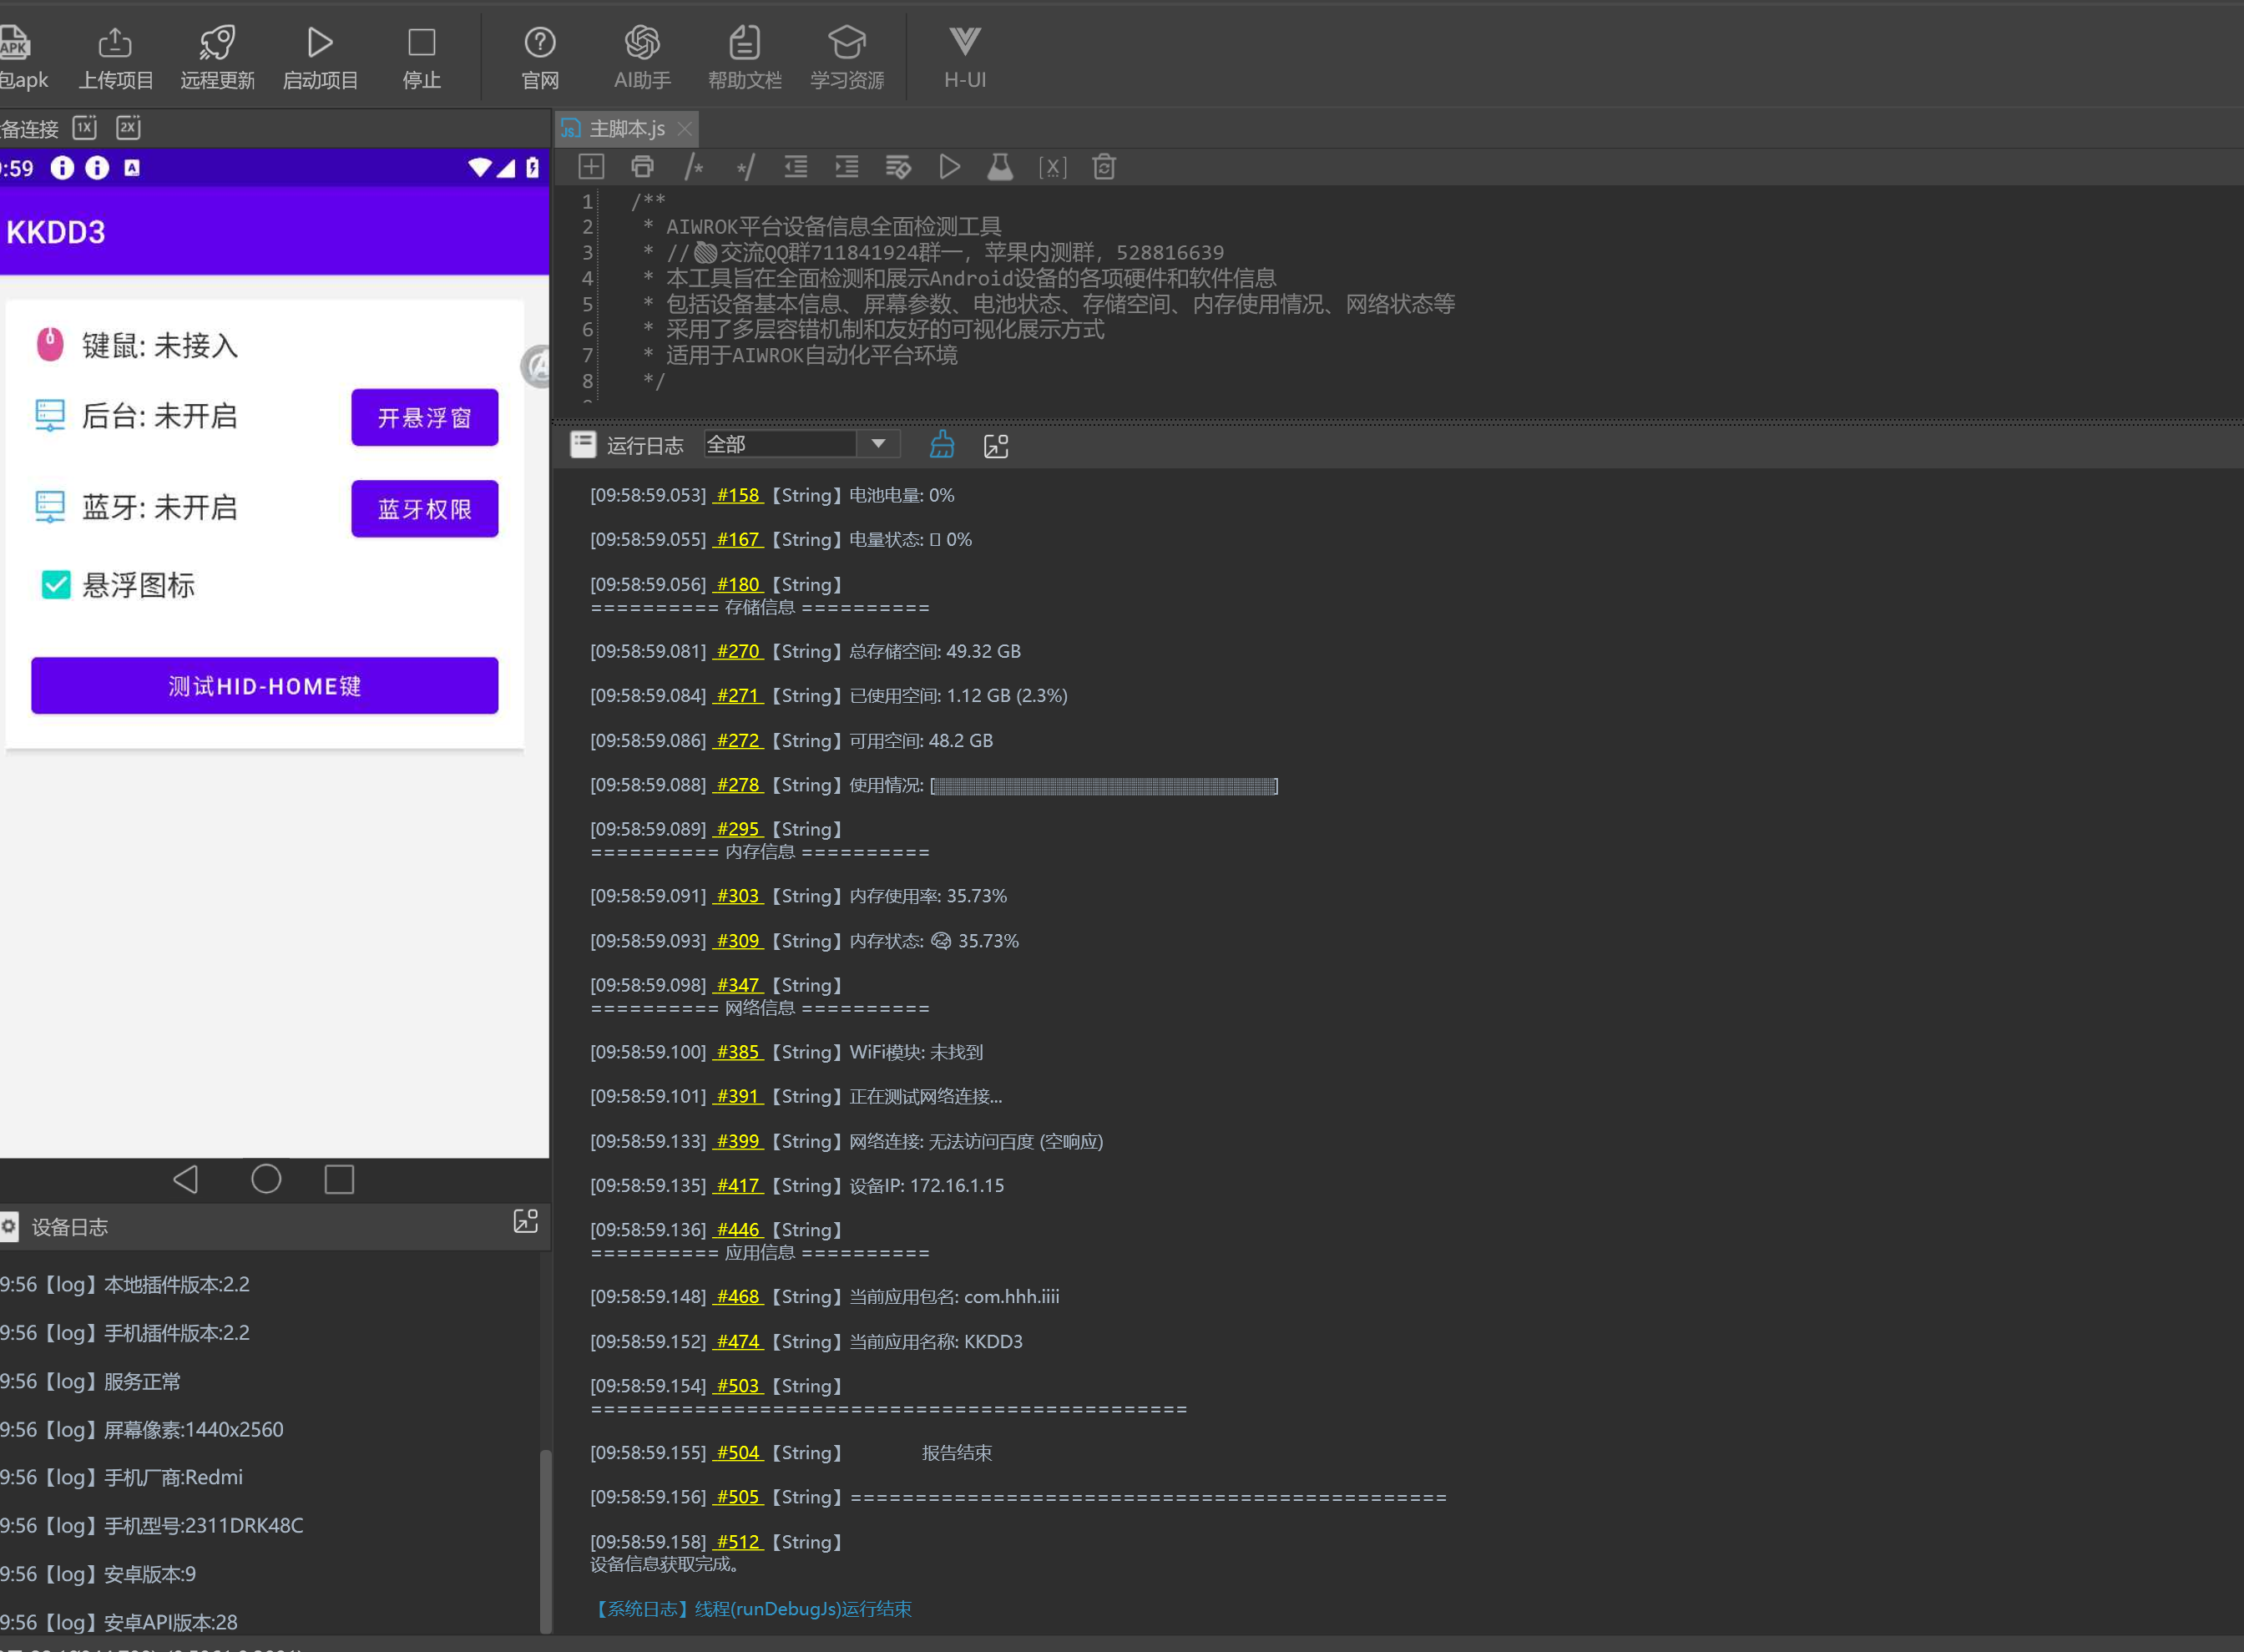Click the print icon in editor toolbar
This screenshot has height=1652, width=2244.
click(x=642, y=167)
